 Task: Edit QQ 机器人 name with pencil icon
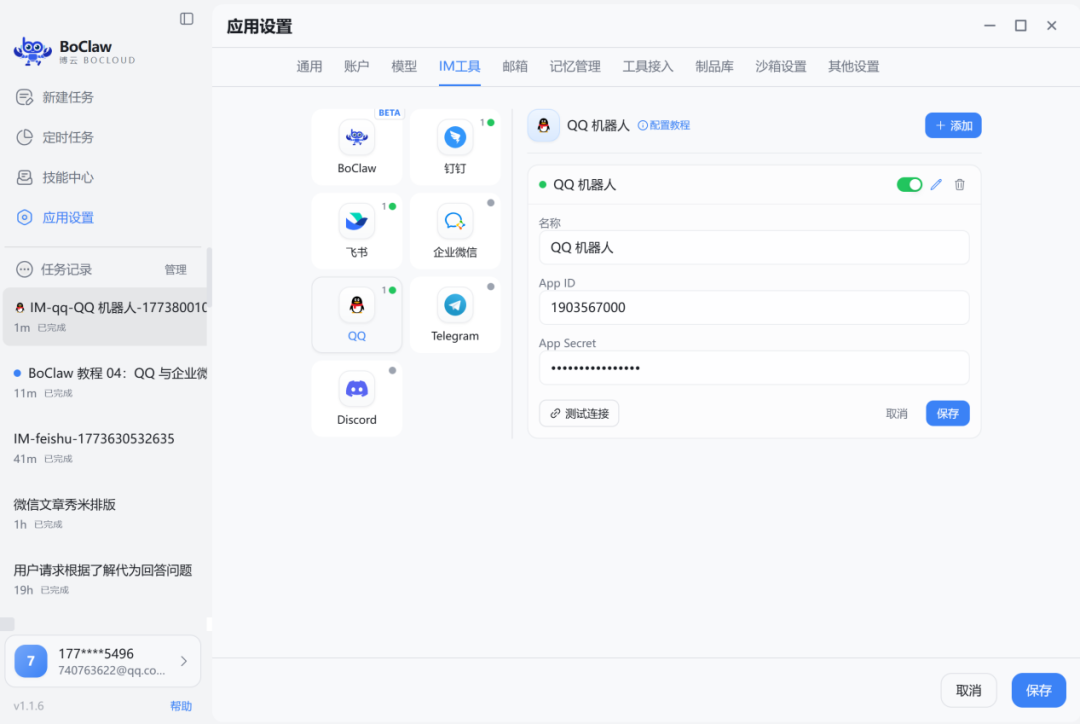(x=935, y=184)
